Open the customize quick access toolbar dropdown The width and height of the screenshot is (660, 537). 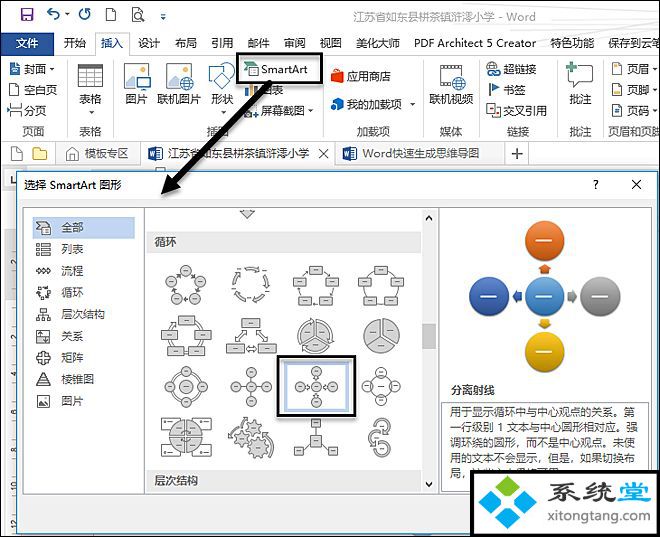coord(163,16)
